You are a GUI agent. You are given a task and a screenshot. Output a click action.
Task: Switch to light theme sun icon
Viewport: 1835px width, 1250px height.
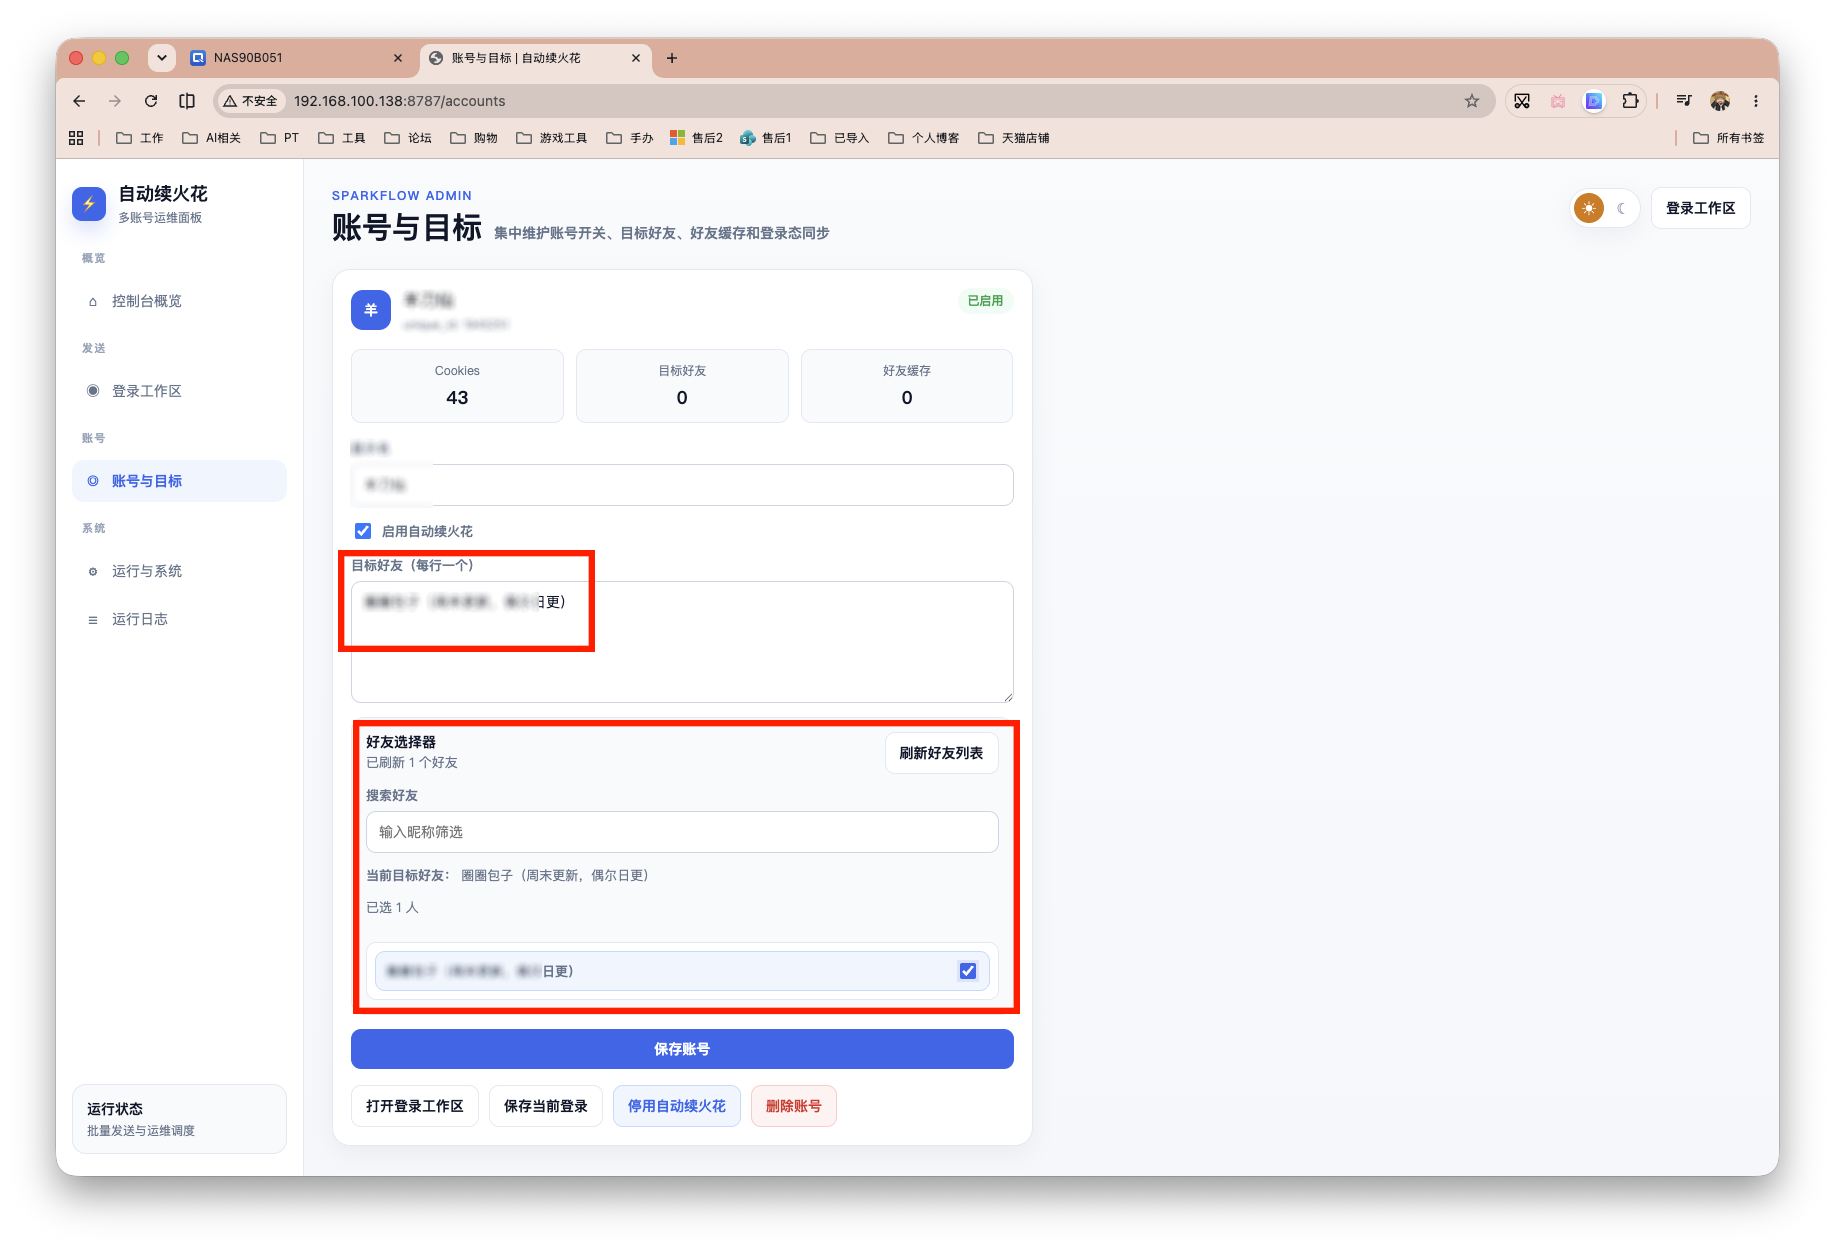pos(1589,208)
